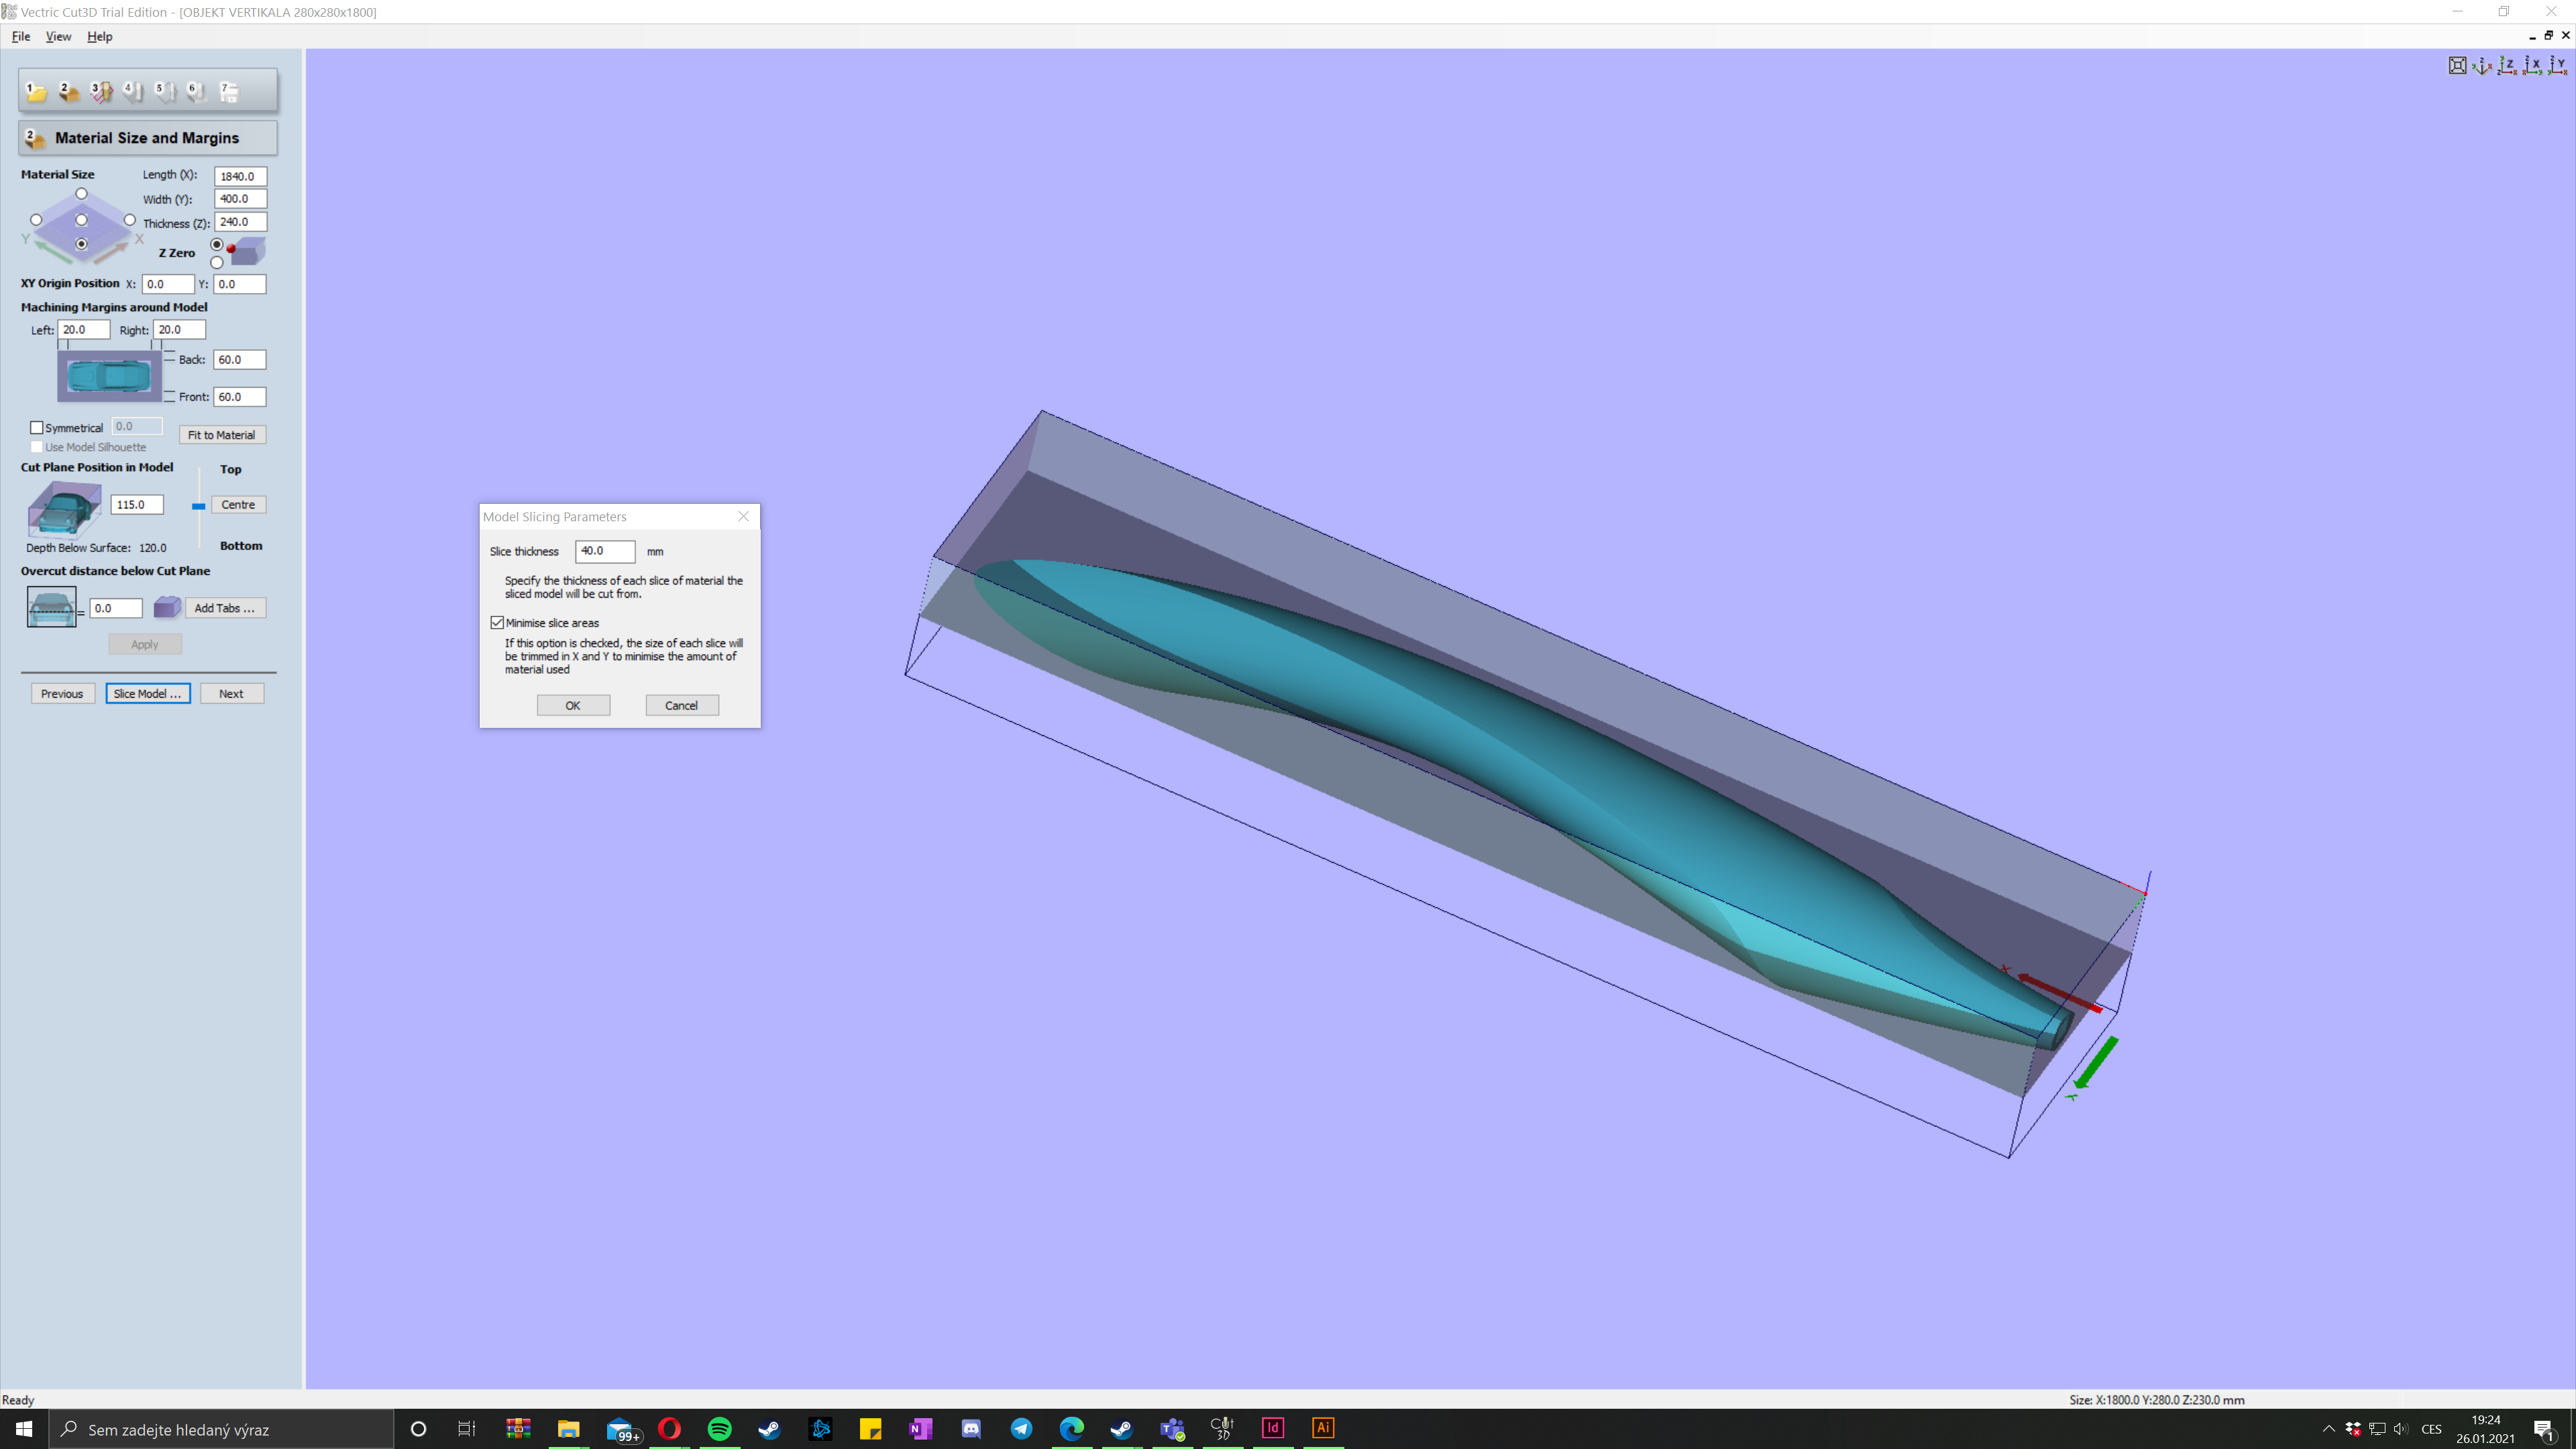The height and width of the screenshot is (1449, 2576).
Task: Click step 1 open model icon
Action: 36,92
